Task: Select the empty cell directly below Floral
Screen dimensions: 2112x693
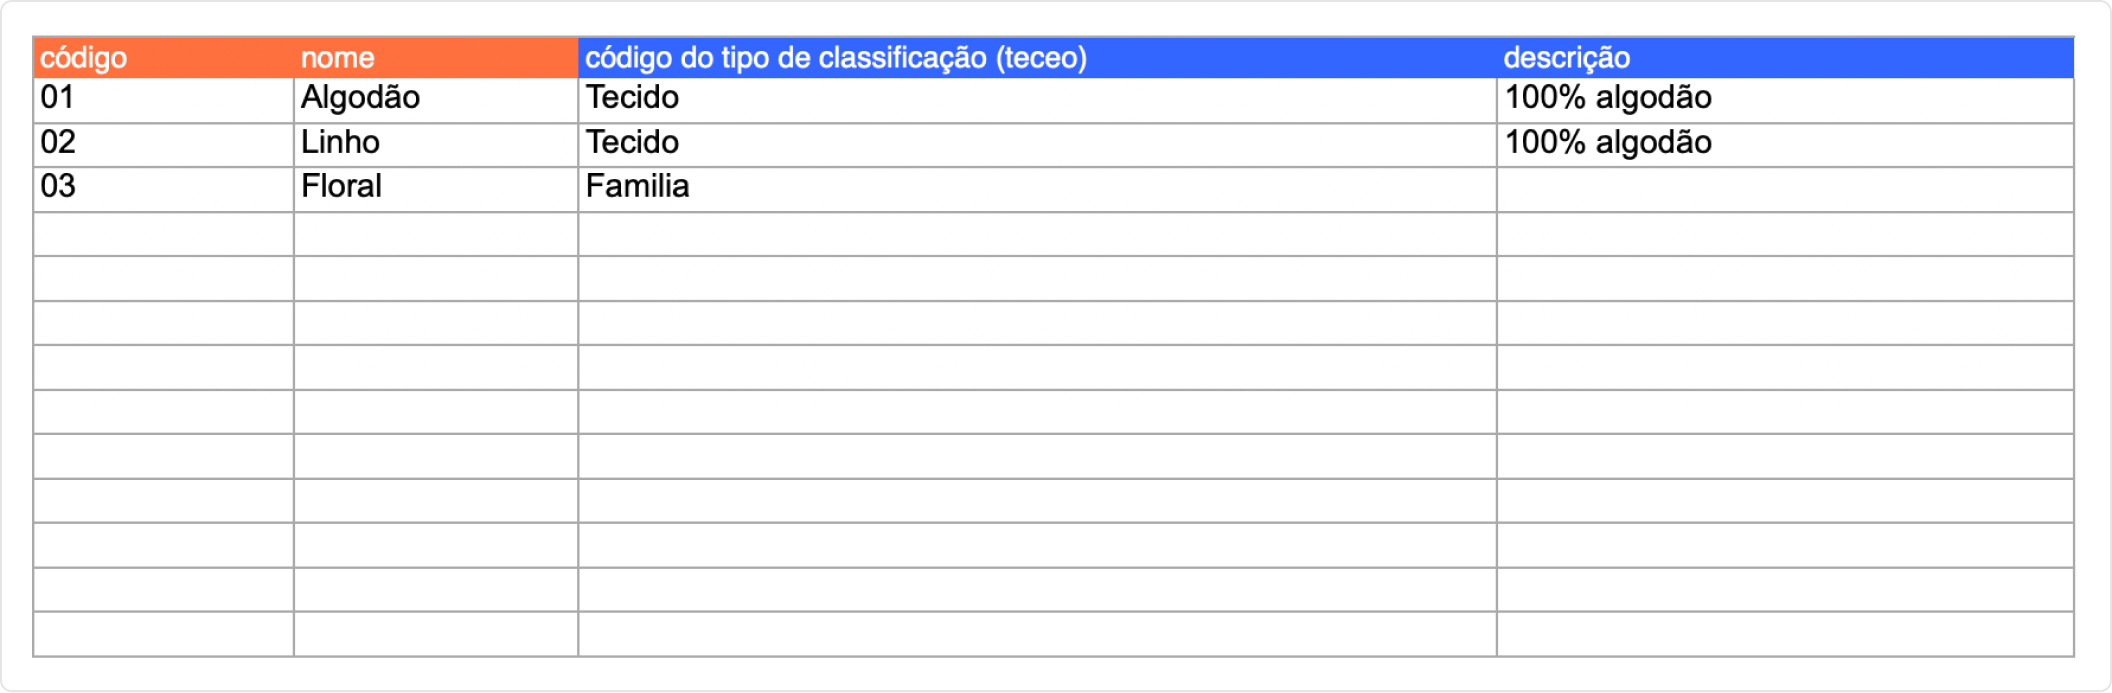Action: [435, 233]
